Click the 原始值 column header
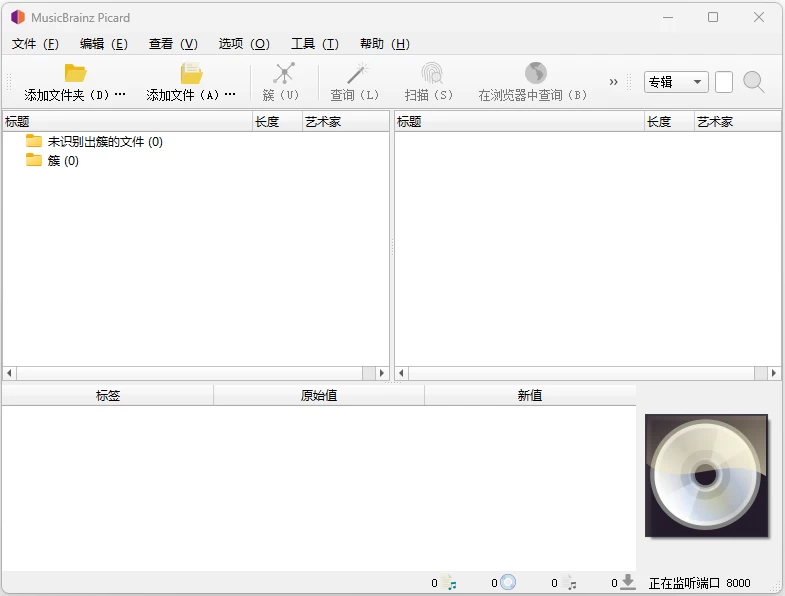The width and height of the screenshot is (785, 596). pyautogui.click(x=319, y=396)
